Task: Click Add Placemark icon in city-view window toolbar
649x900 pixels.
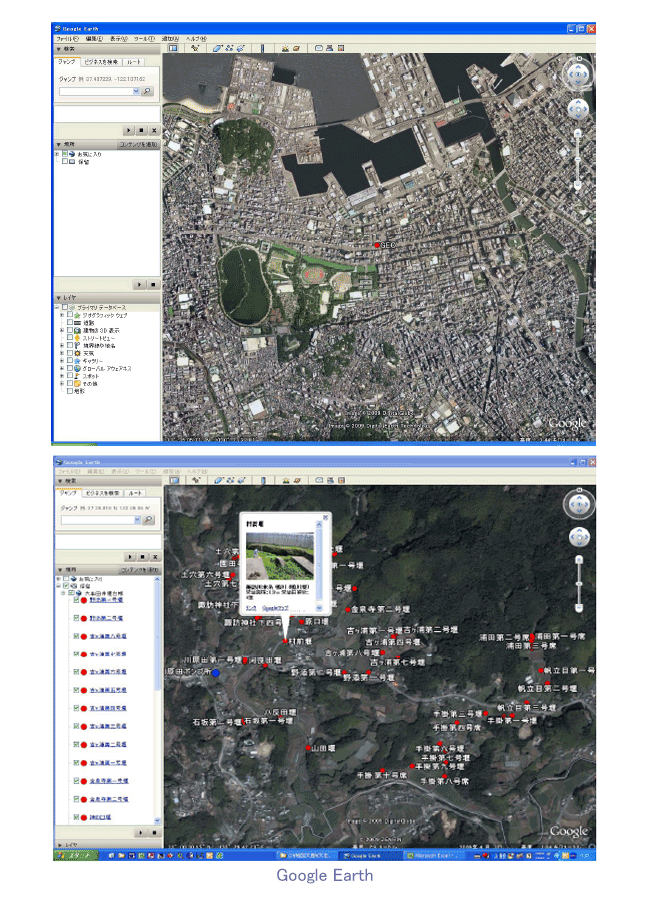Action: (195, 48)
